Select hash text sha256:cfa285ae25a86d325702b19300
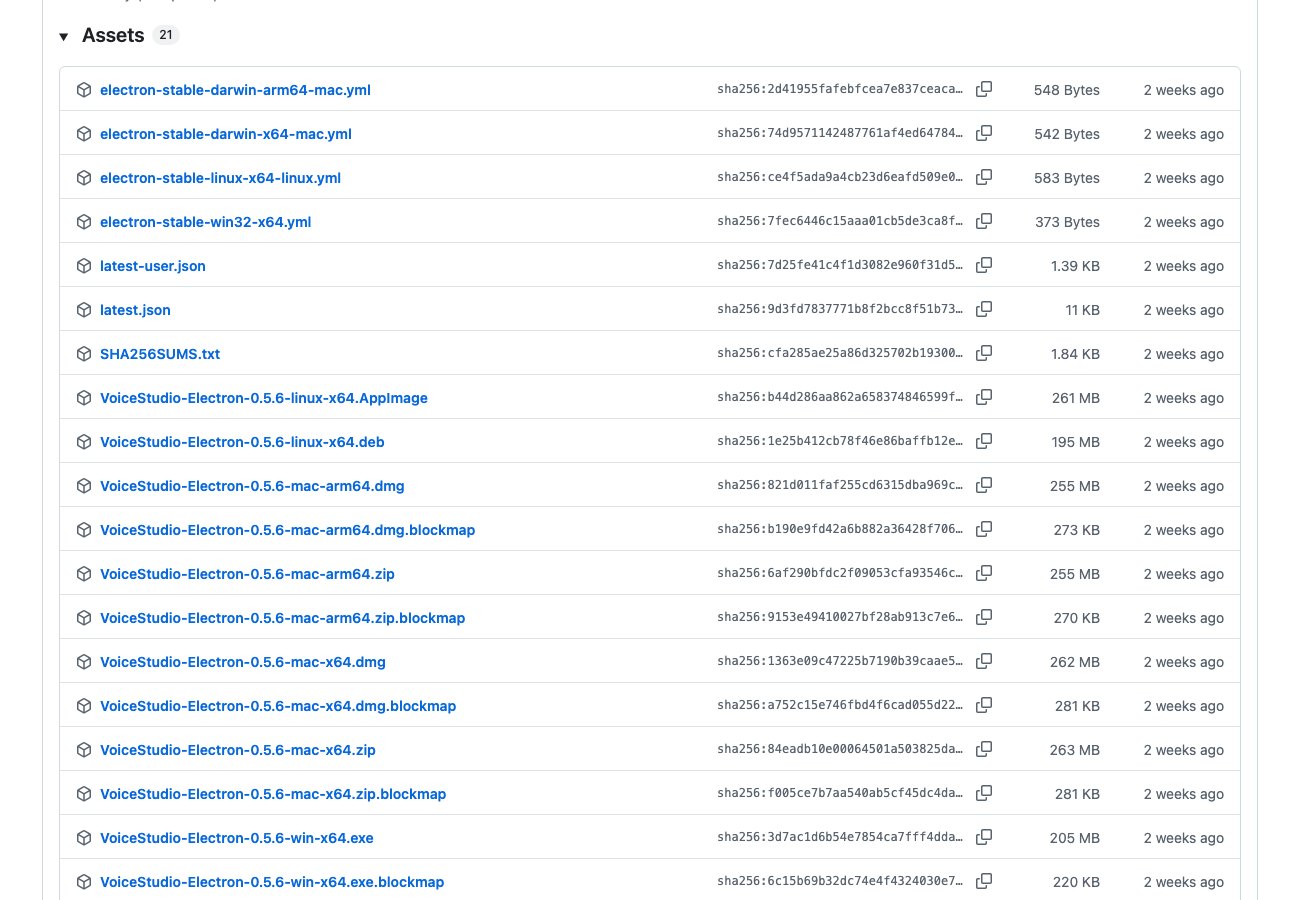Image resolution: width=1300 pixels, height=900 pixels. point(840,354)
